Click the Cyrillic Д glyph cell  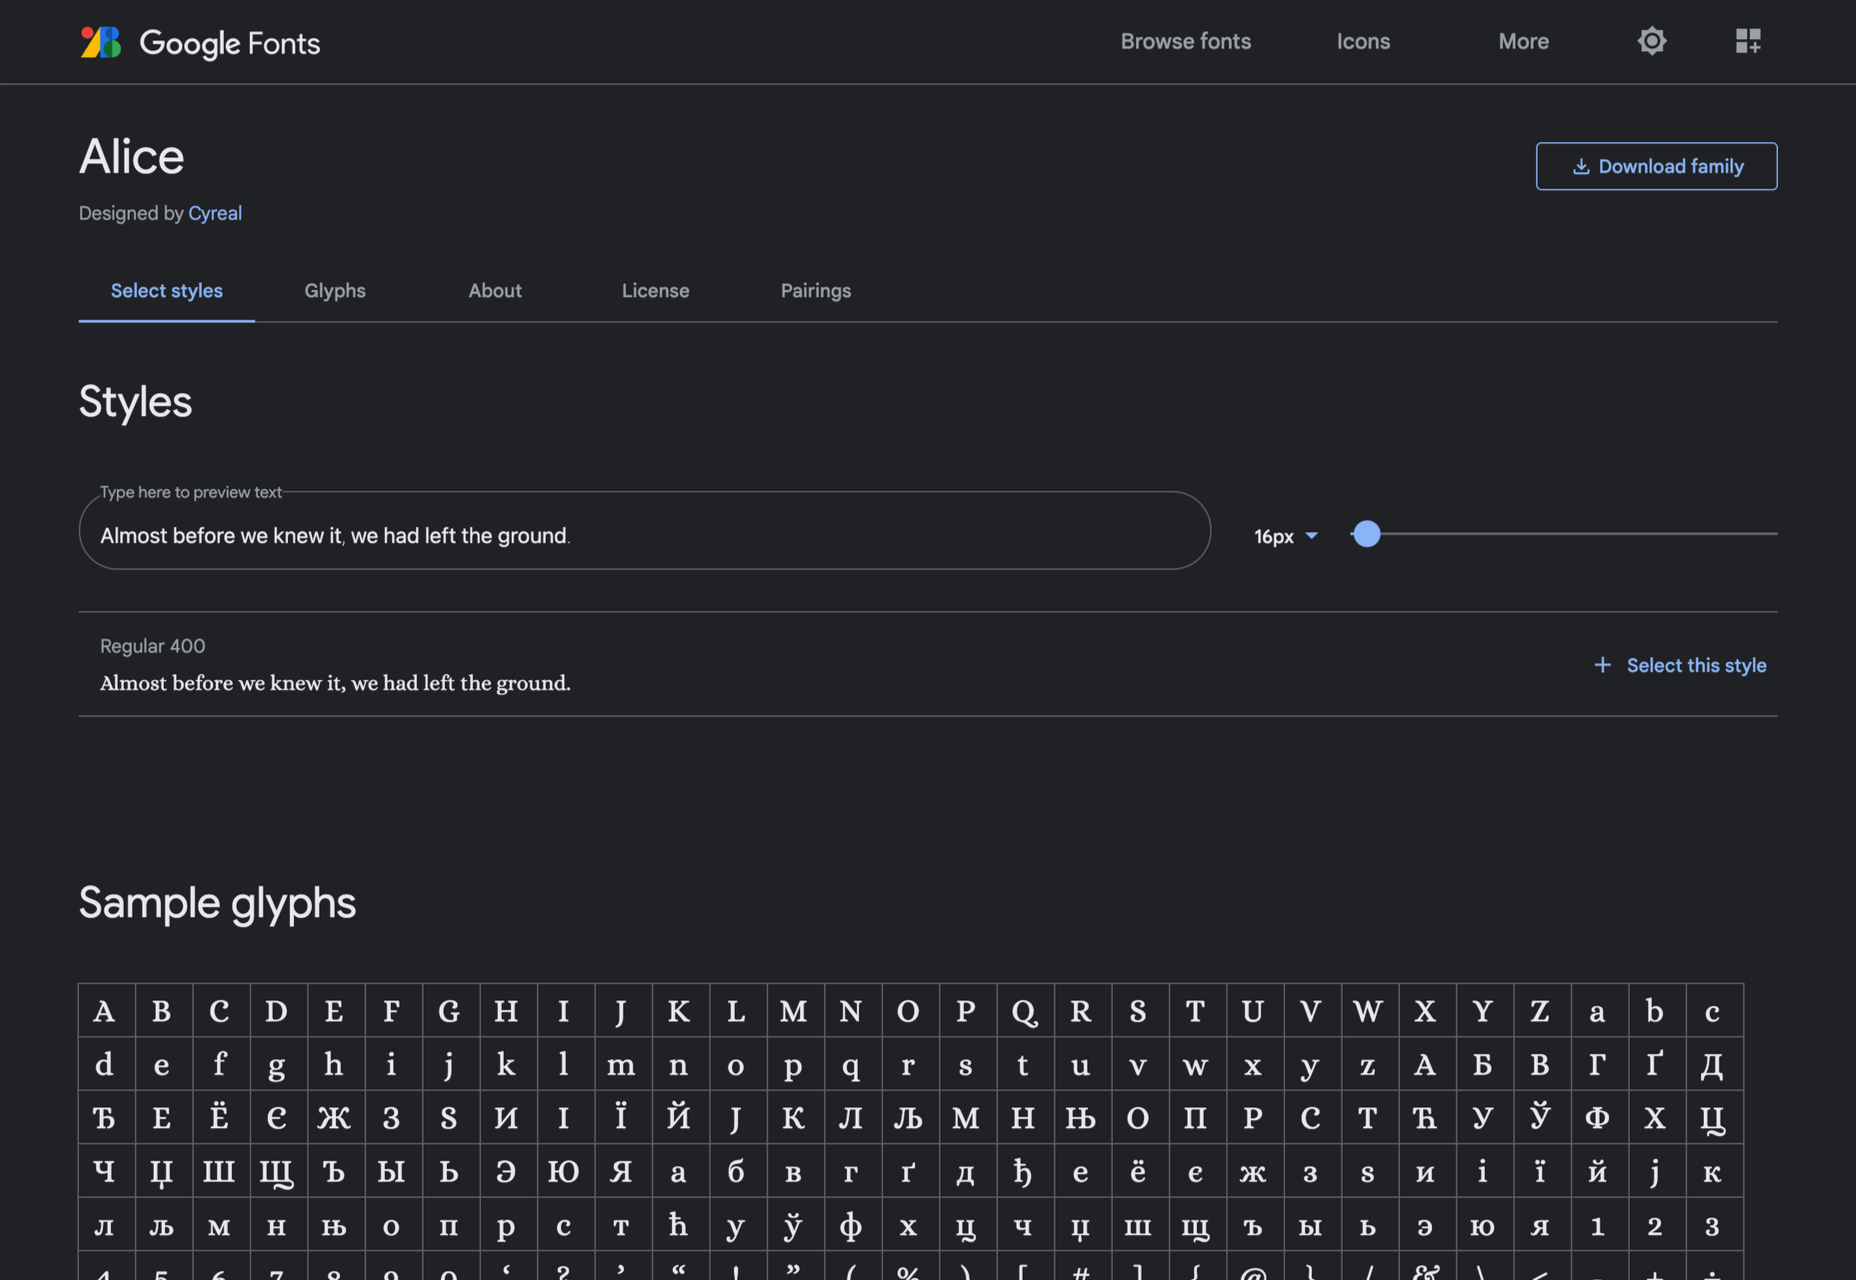click(x=1713, y=1065)
